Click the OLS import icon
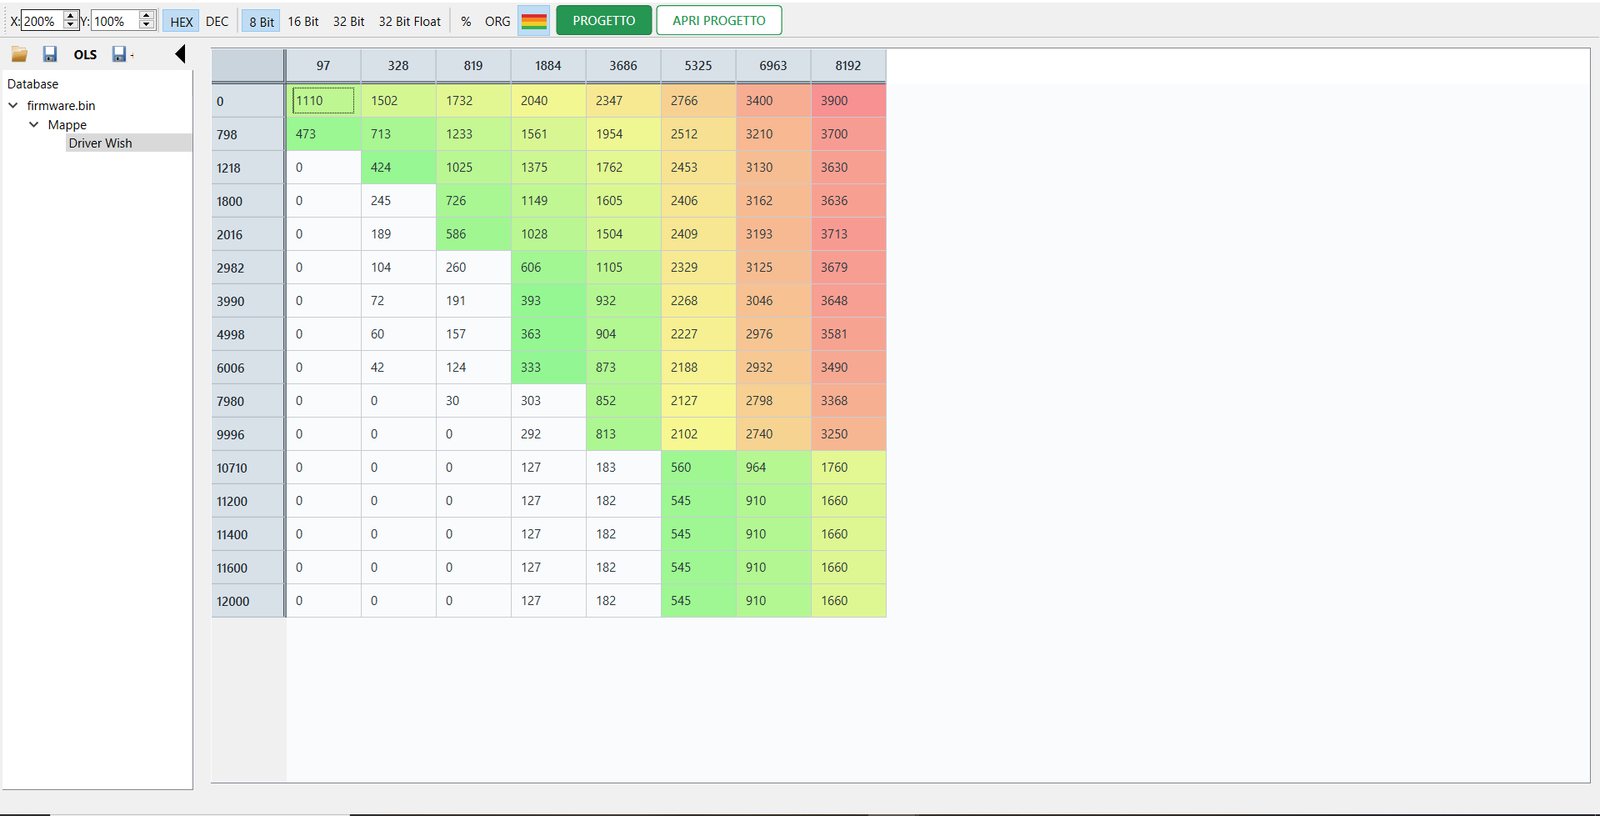1600x816 pixels. pyautogui.click(x=85, y=54)
